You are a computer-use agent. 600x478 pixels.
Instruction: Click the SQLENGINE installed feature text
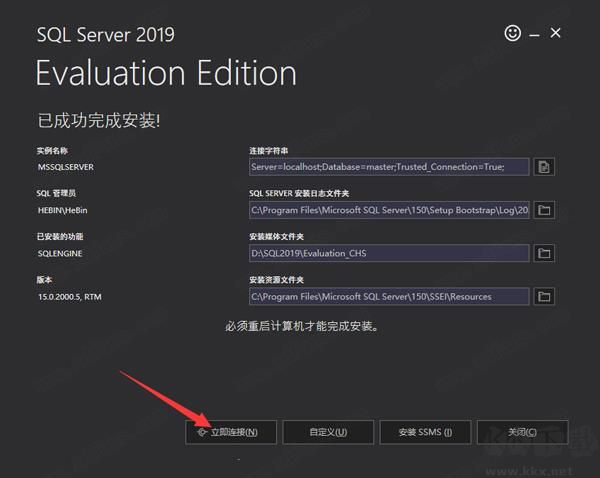(60, 253)
